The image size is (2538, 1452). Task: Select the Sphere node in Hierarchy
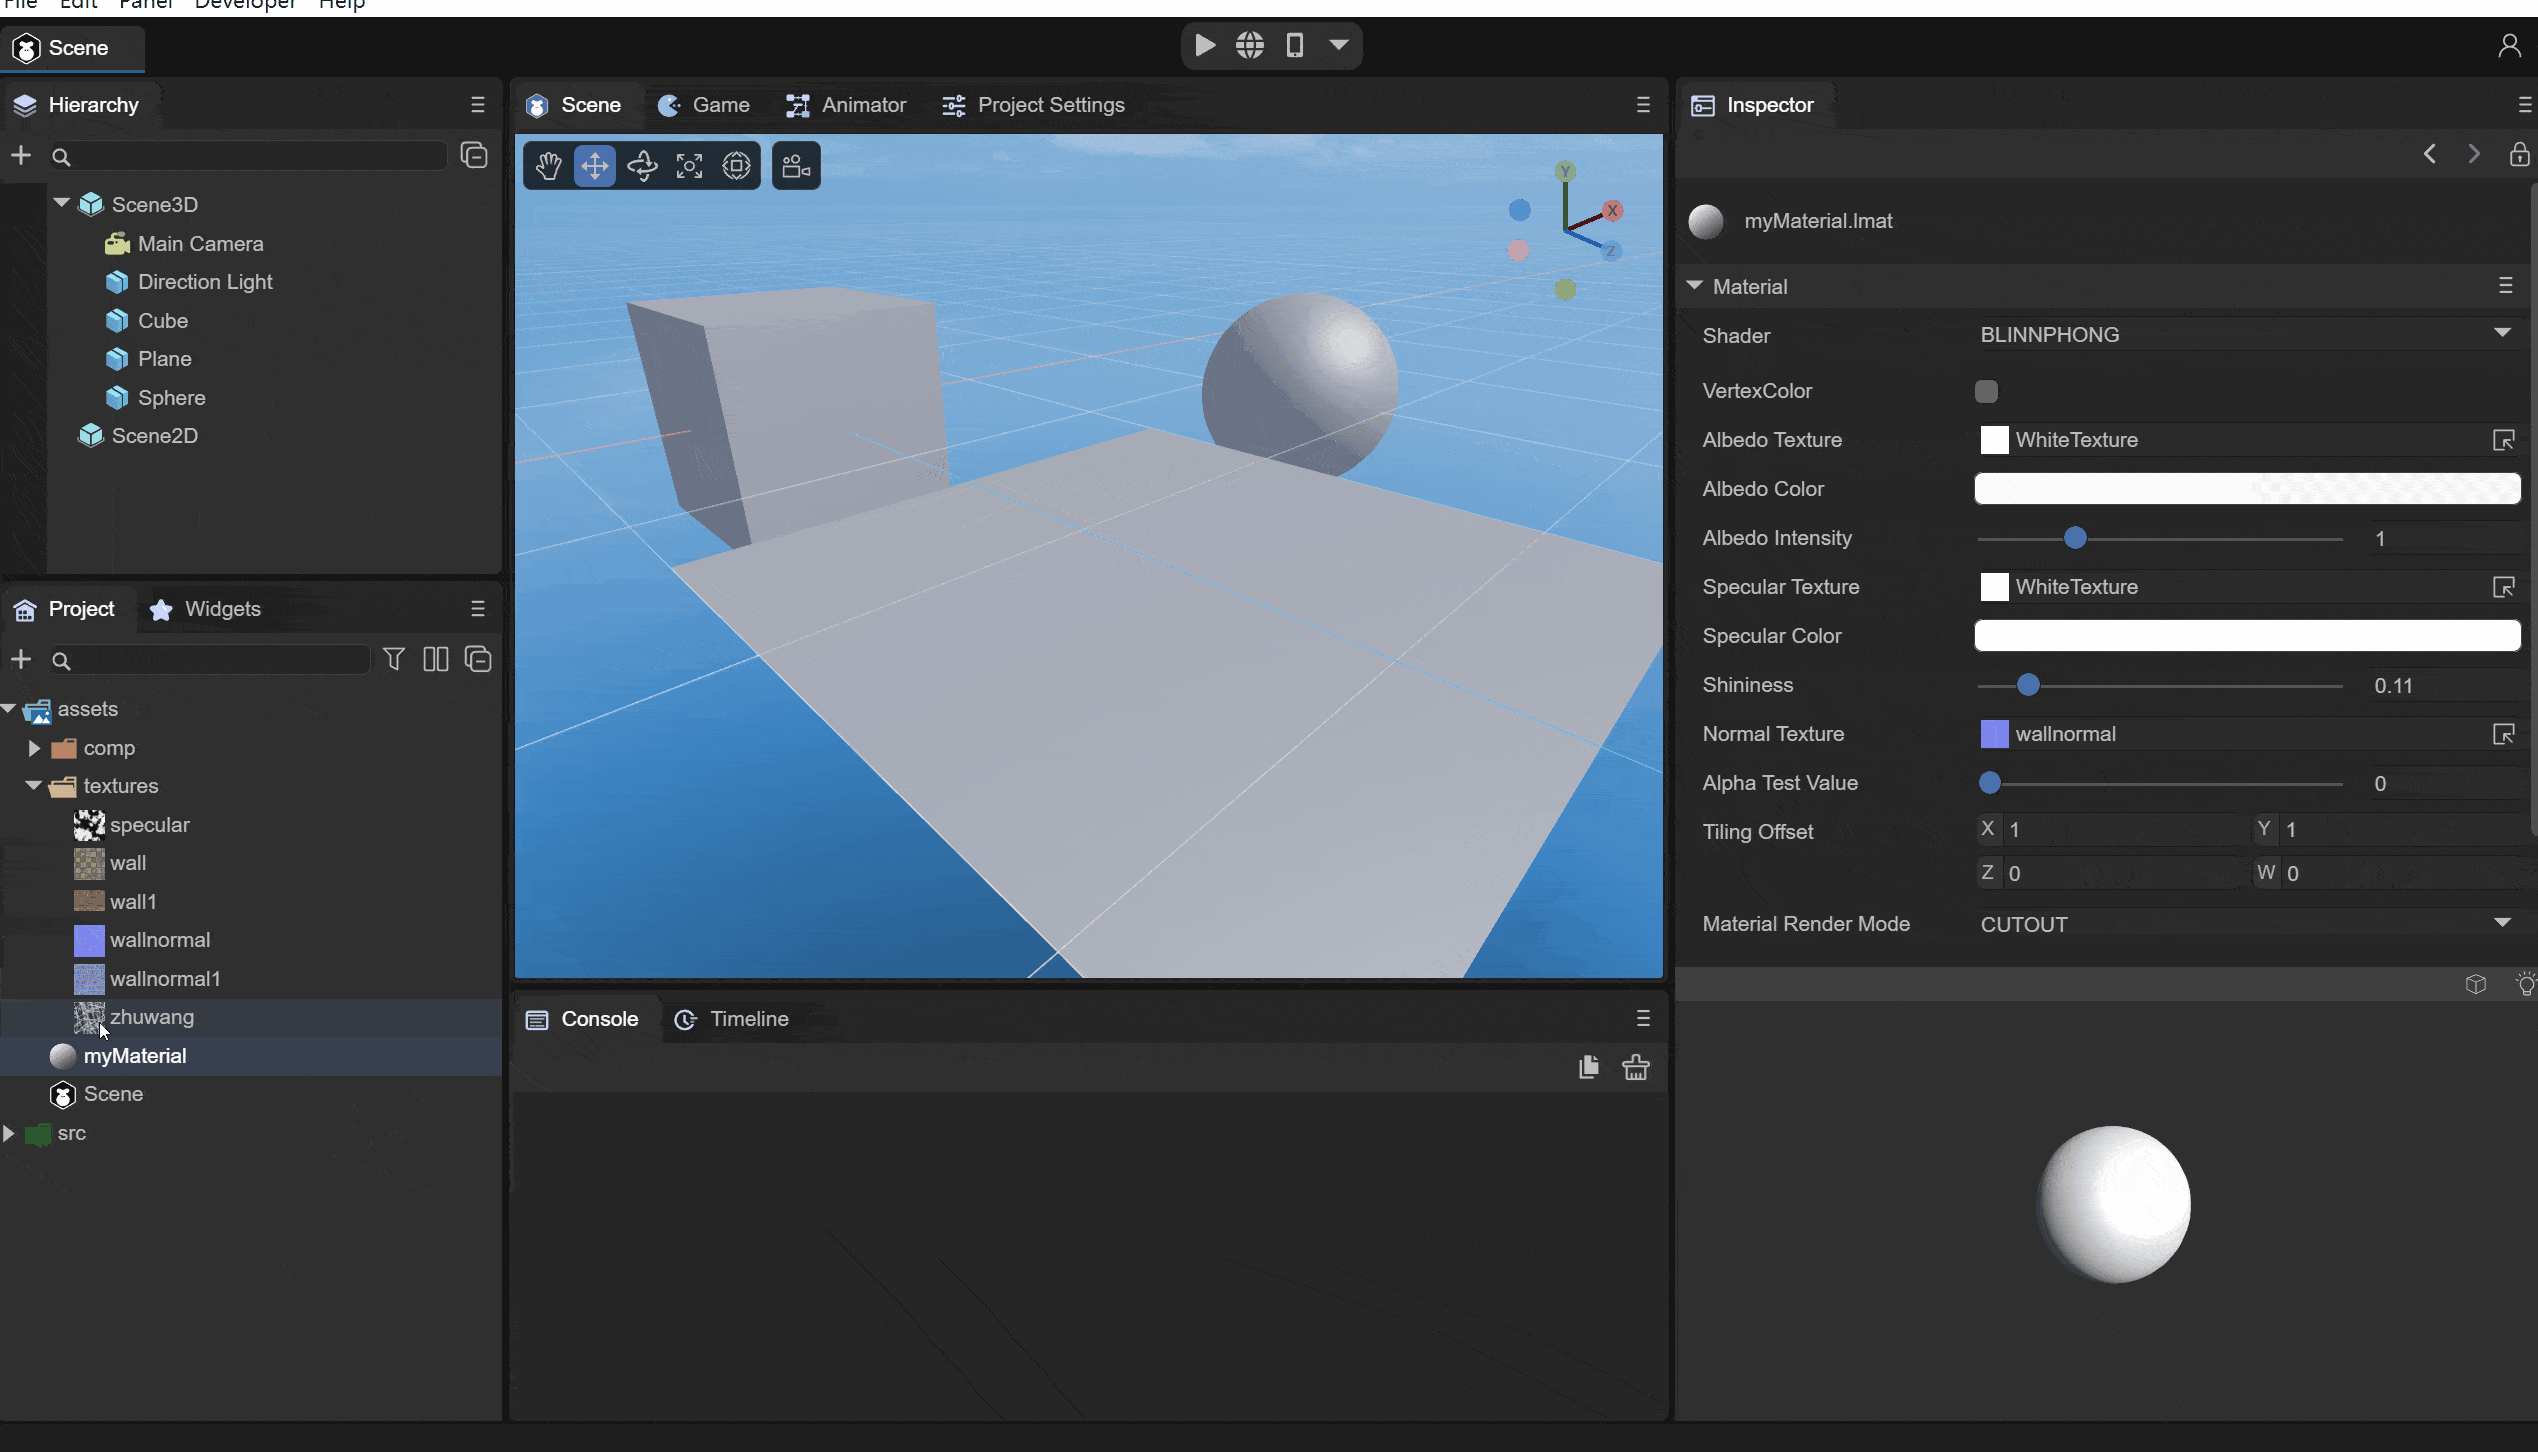(171, 398)
